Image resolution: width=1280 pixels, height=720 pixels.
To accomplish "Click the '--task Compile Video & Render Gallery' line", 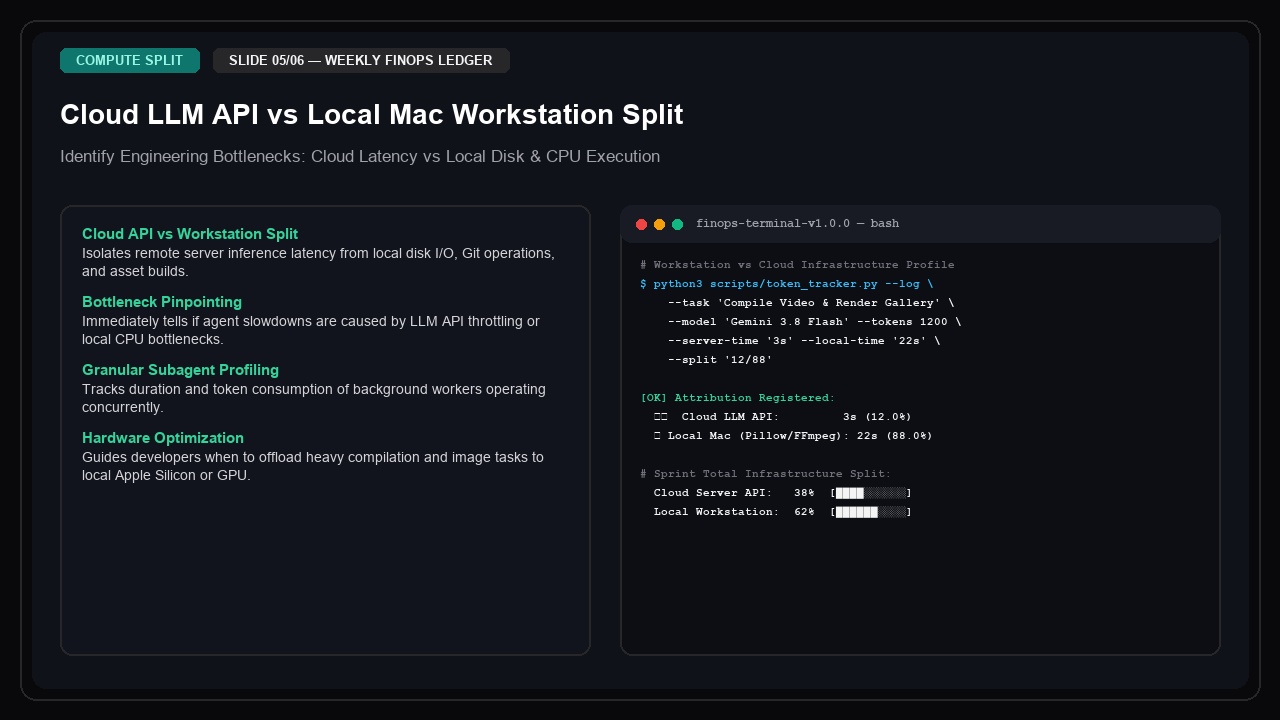I will pyautogui.click(x=811, y=303).
